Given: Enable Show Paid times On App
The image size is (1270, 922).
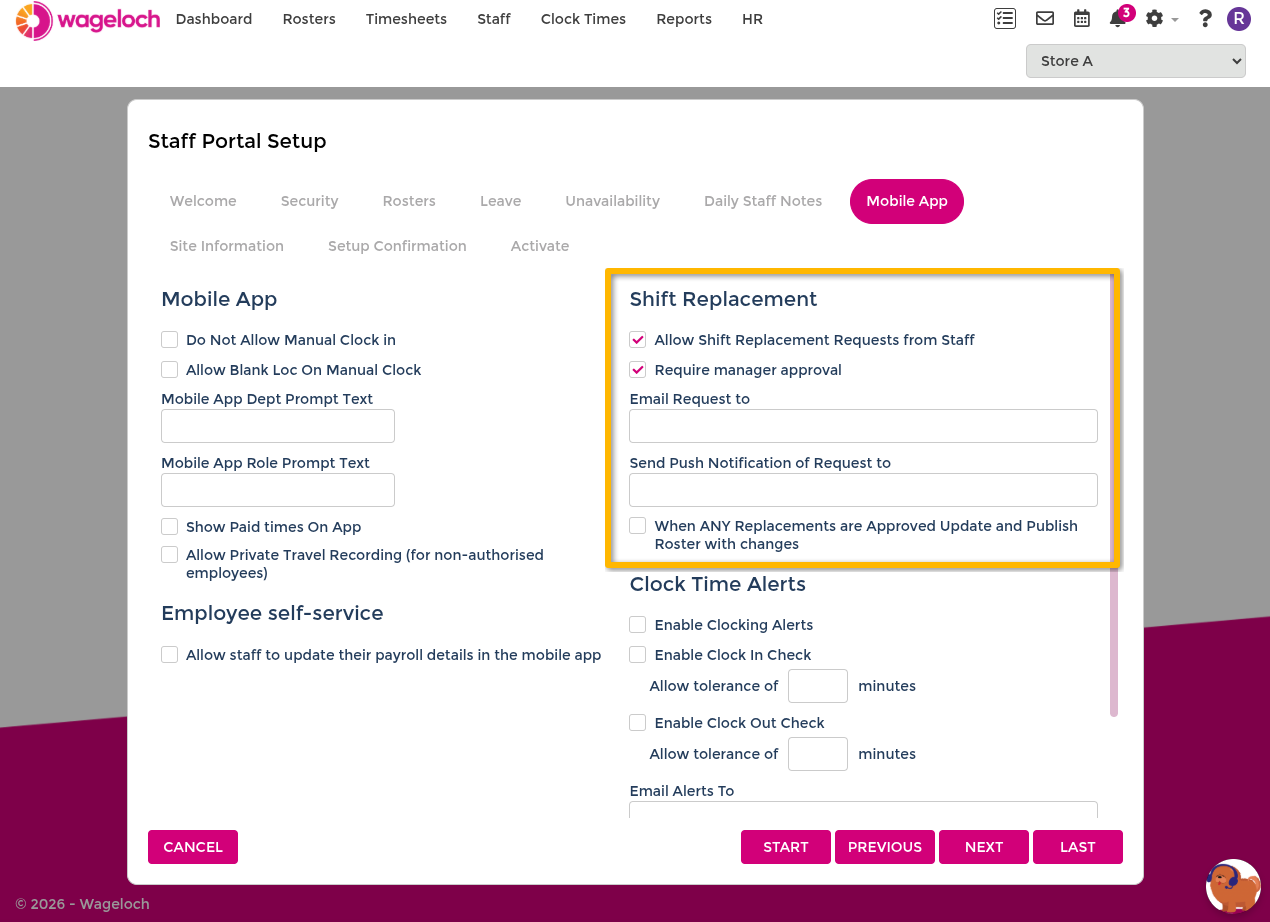Looking at the screenshot, I should coord(170,527).
